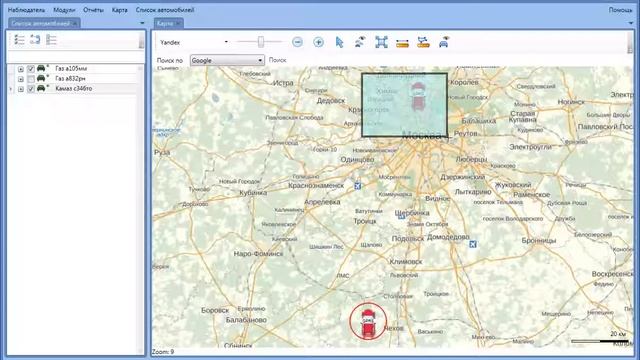Close the Список автомобилей tab
The width and height of the screenshot is (640, 360).
tap(75, 24)
